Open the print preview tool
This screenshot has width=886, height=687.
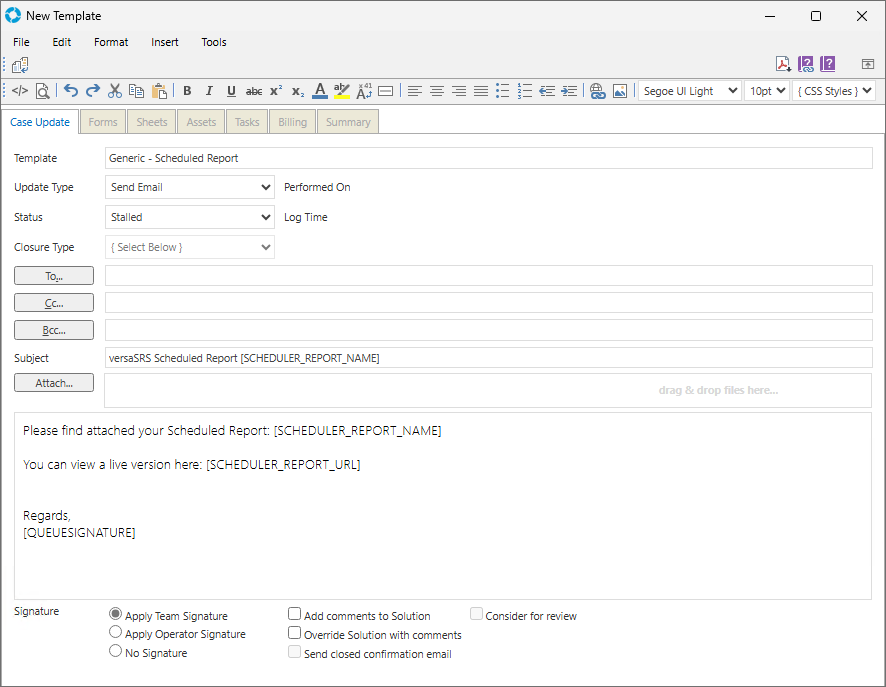click(42, 91)
